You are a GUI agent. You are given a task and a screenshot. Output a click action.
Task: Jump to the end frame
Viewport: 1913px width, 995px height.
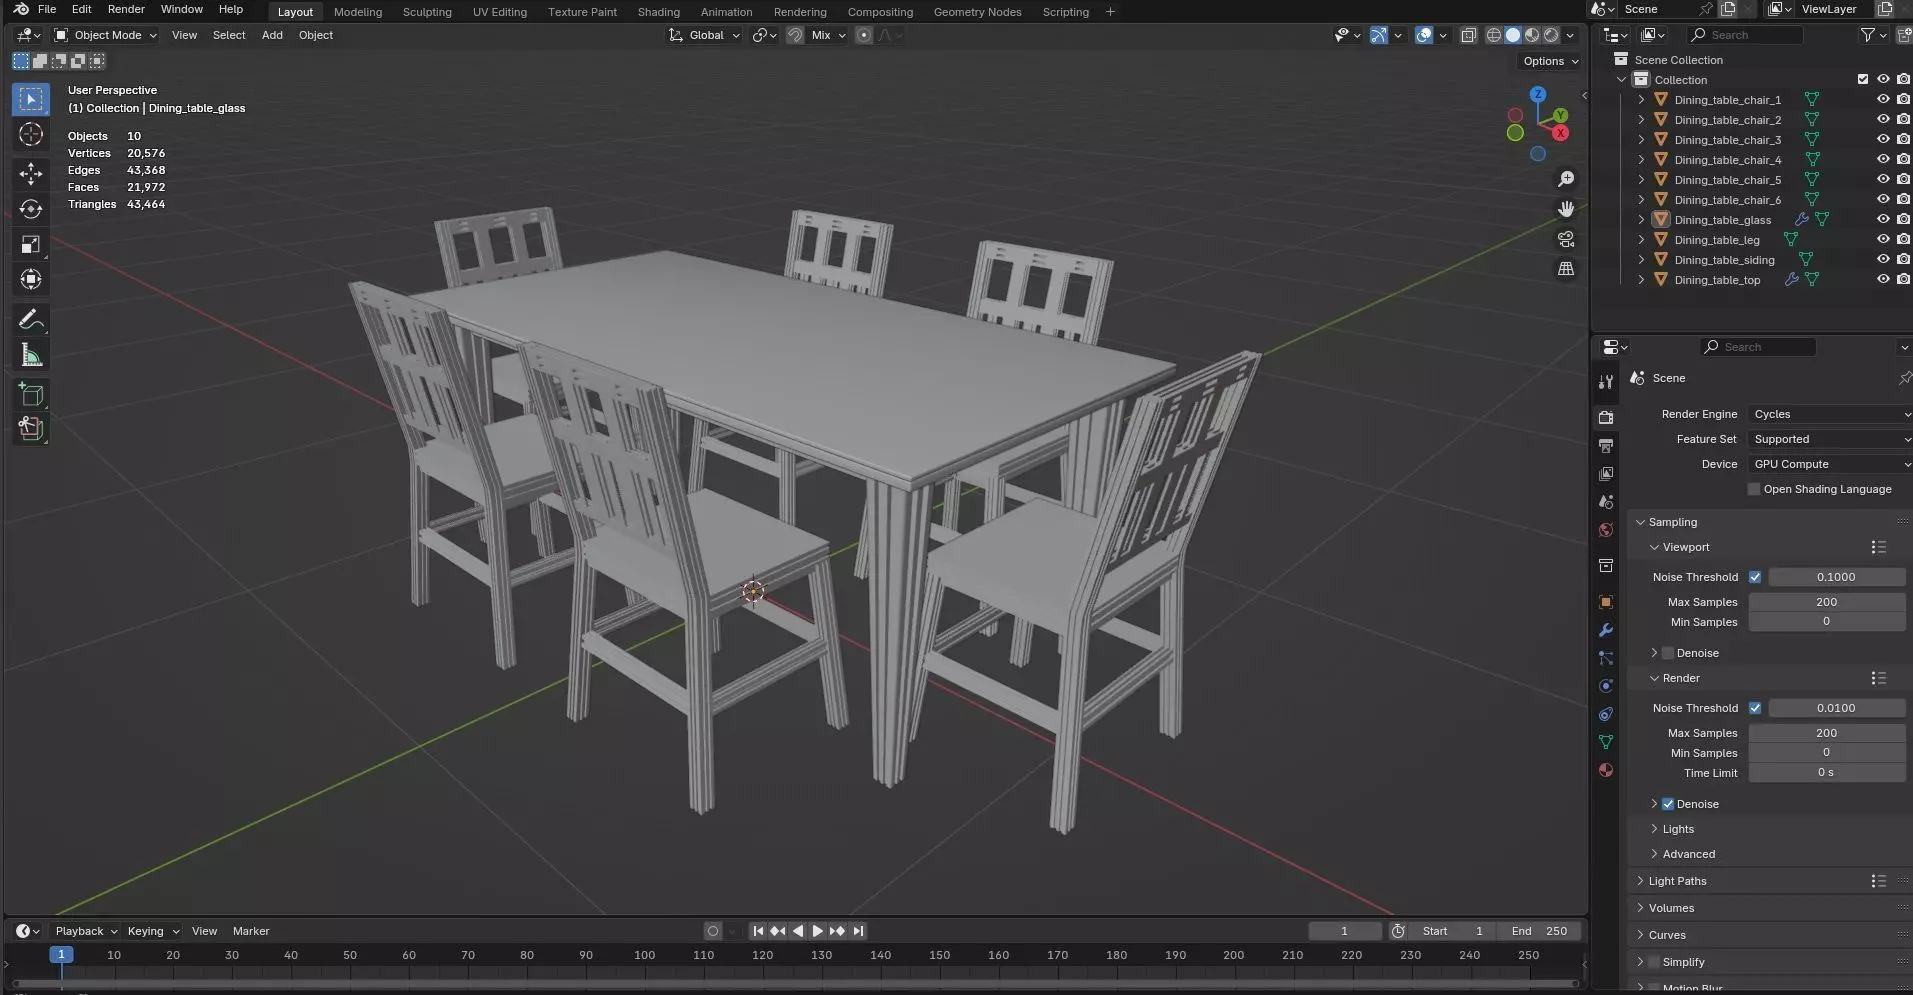[x=858, y=931]
